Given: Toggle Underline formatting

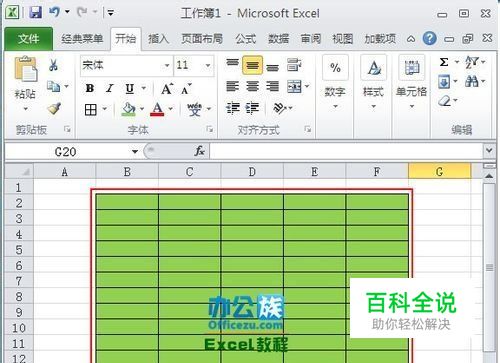Looking at the screenshot, I should [130, 89].
